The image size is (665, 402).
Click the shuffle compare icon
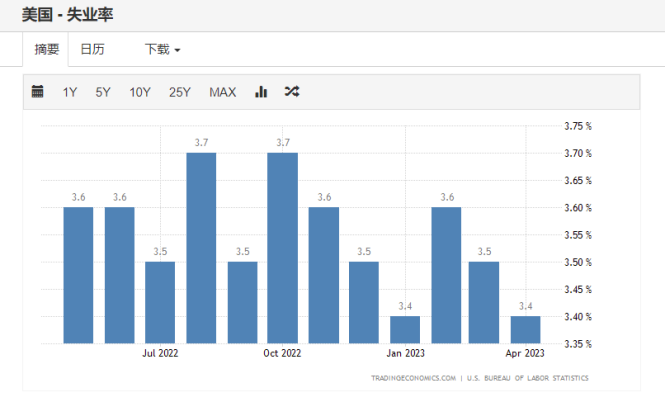(292, 92)
